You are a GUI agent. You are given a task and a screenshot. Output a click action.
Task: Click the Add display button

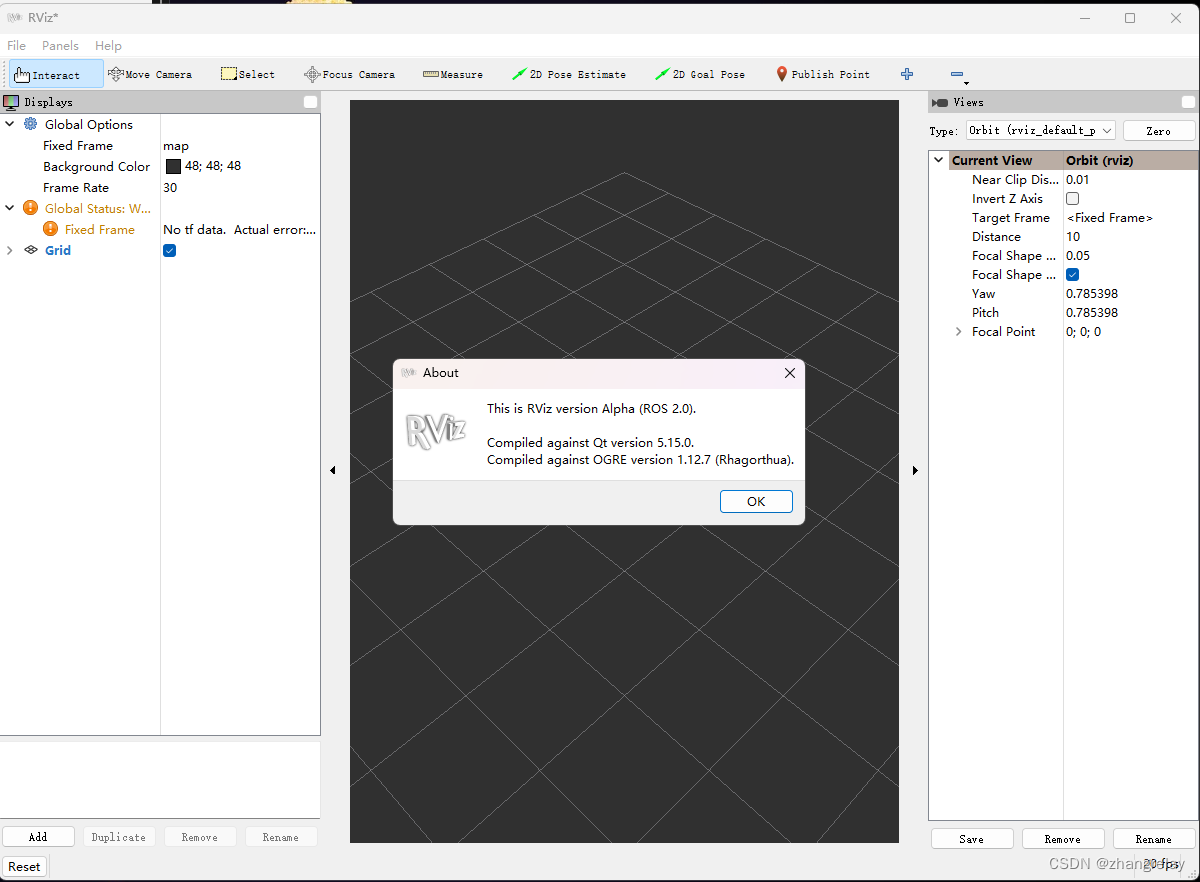38,837
